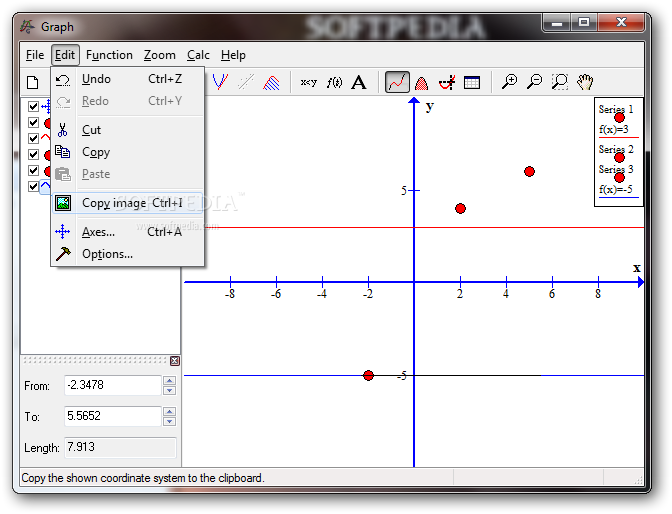This screenshot has height=514, width=672.
Task: Click the red point near x=2
Action: 460,208
